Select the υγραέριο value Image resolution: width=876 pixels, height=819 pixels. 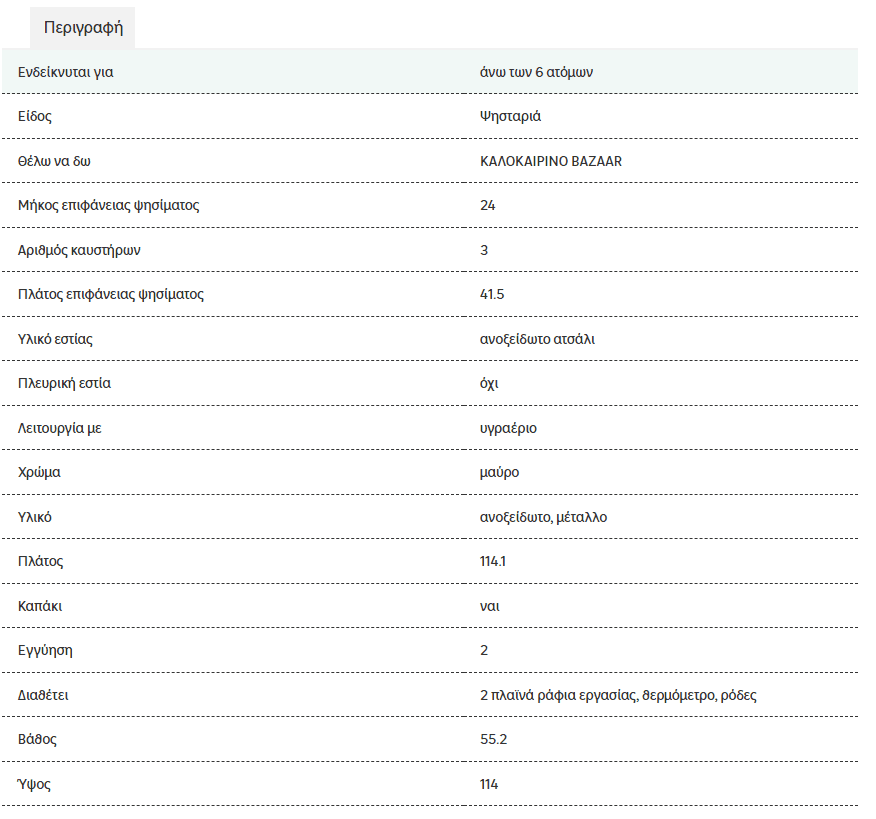pos(508,428)
